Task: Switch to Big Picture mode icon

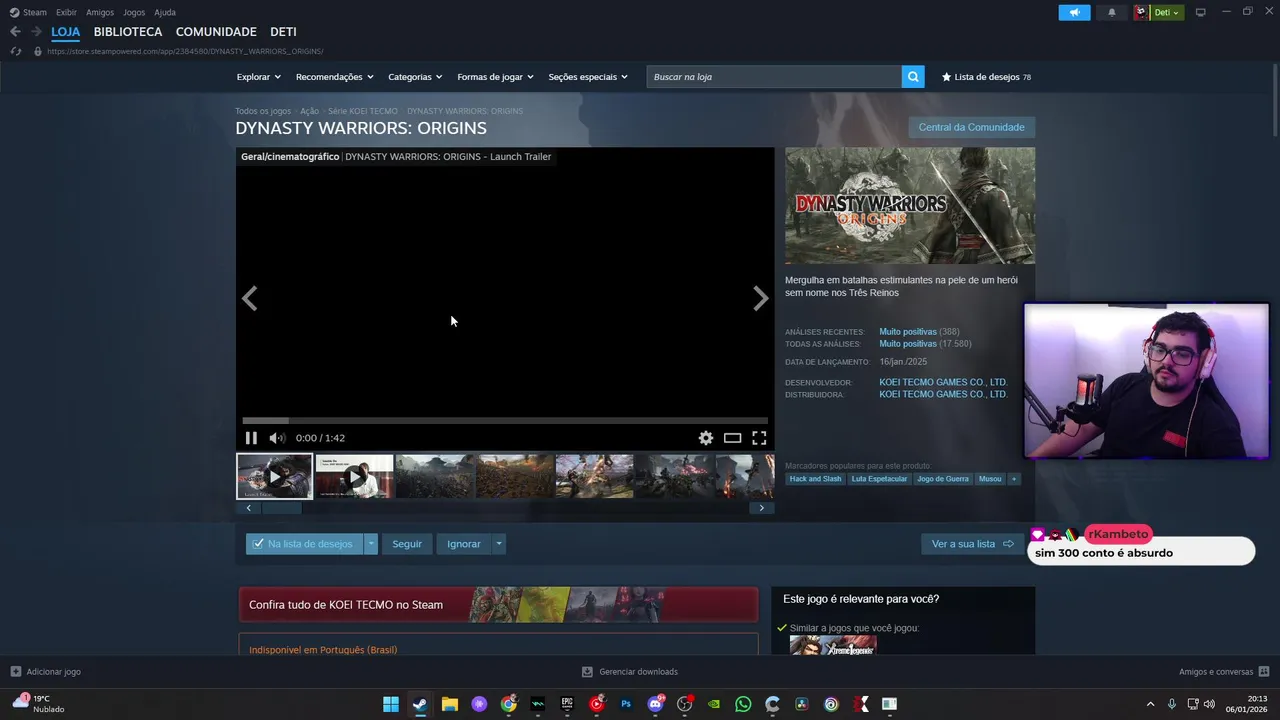Action: point(1200,12)
